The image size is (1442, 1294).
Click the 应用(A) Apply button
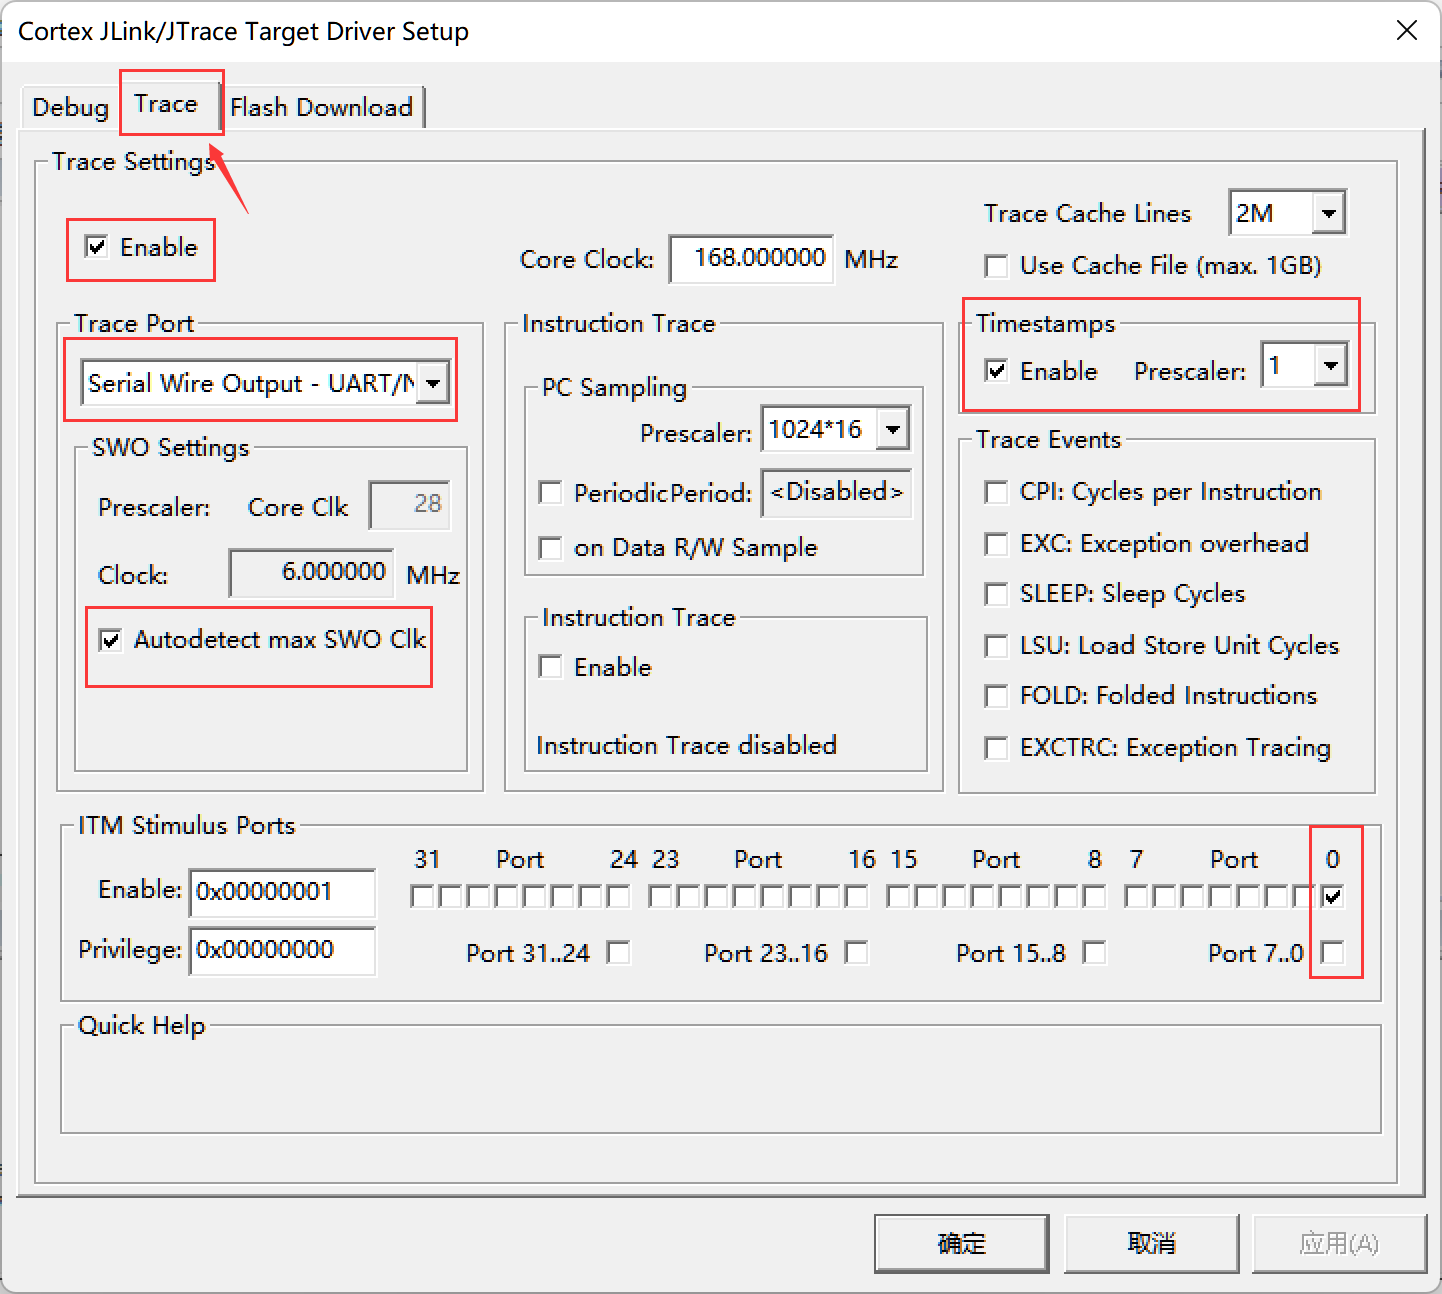pos(1339,1243)
